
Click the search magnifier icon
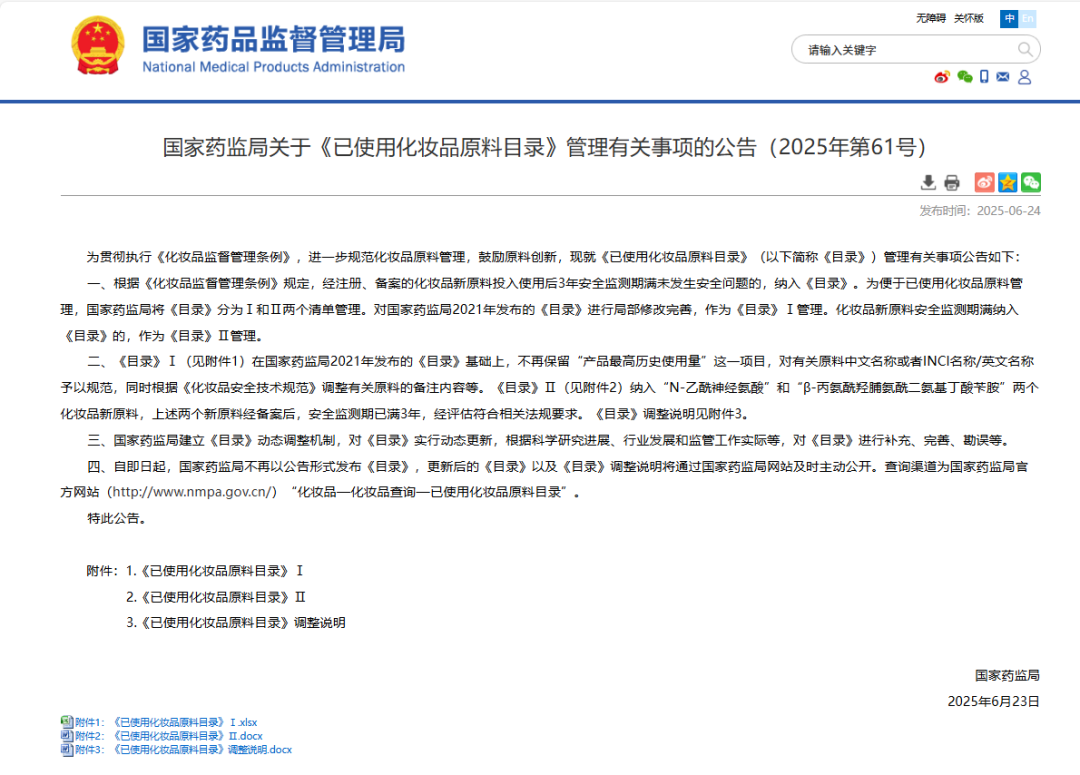click(x=1025, y=49)
